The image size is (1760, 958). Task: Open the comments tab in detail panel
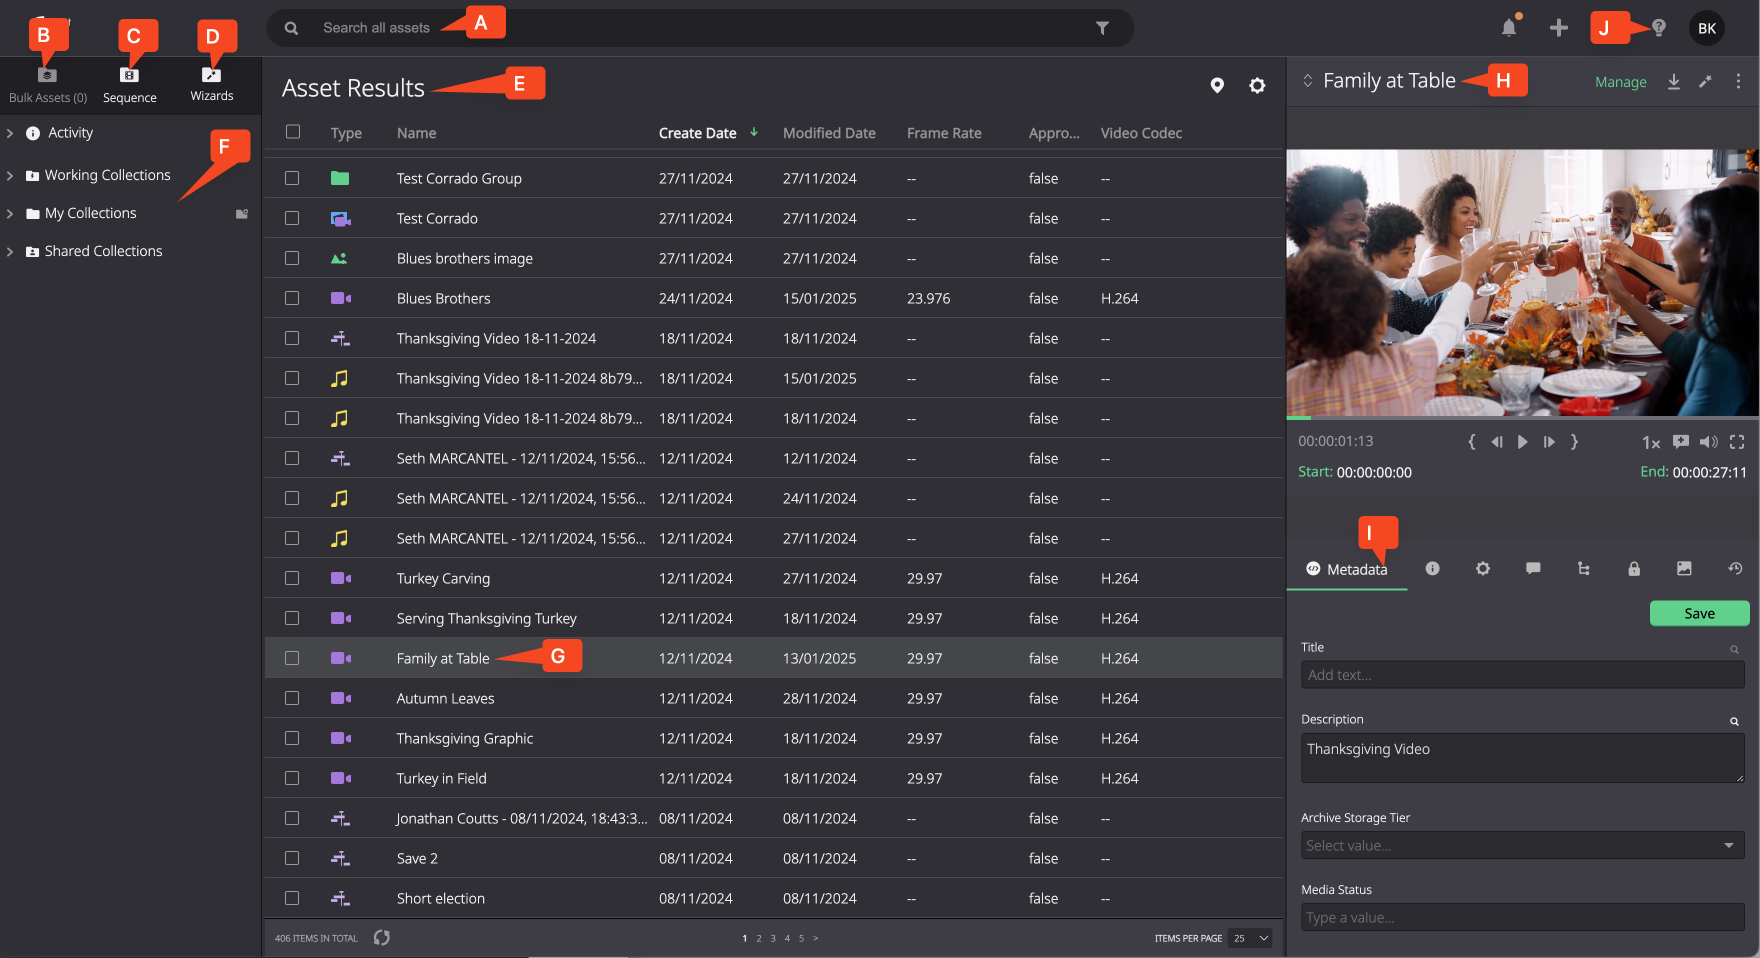pyautogui.click(x=1533, y=568)
